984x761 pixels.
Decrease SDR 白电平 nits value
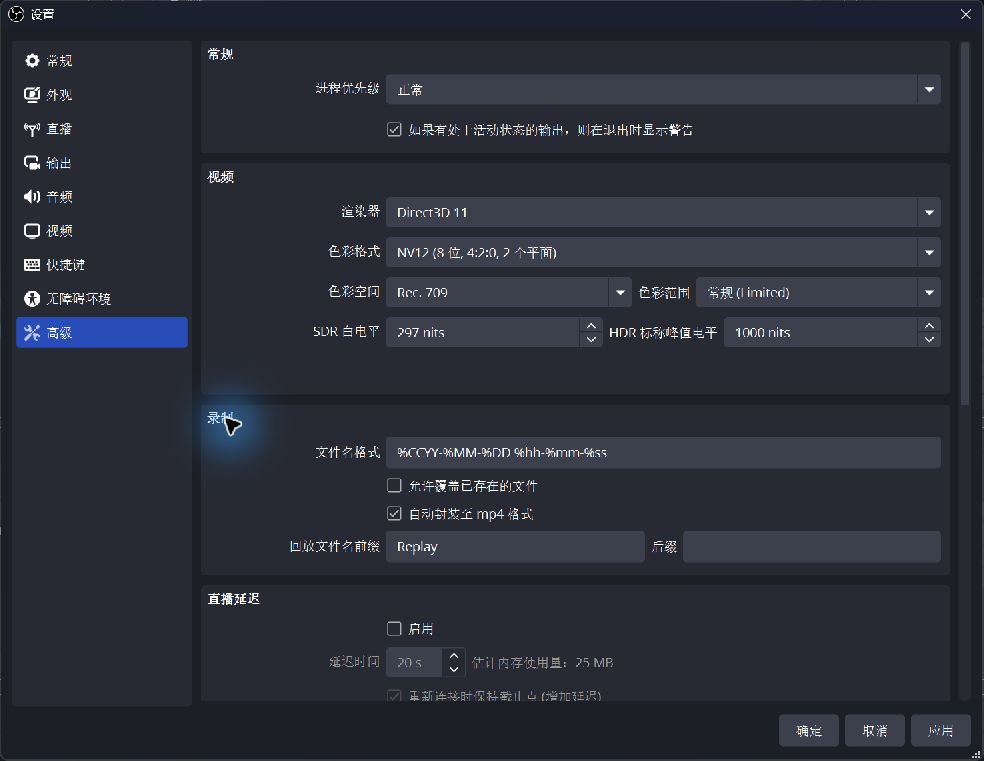(x=591, y=339)
